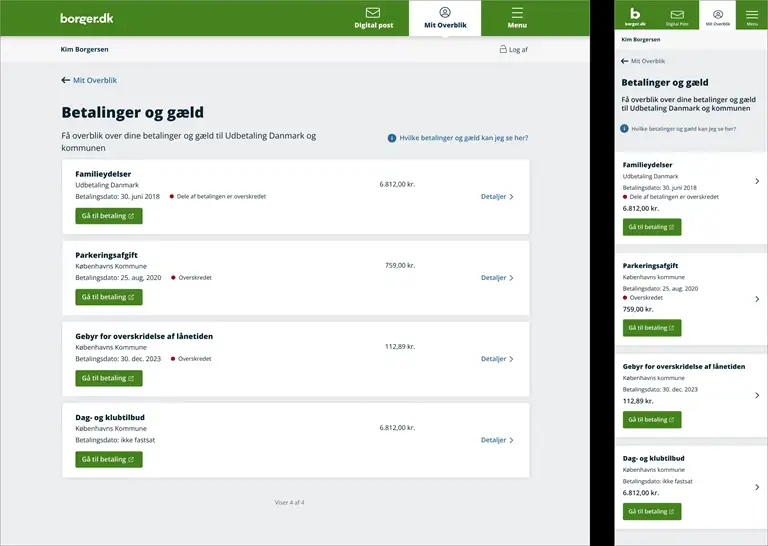768x546 pixels.
Task: Click the info icon beside 'Hvilke betalinger' desktop link
Action: 392,138
